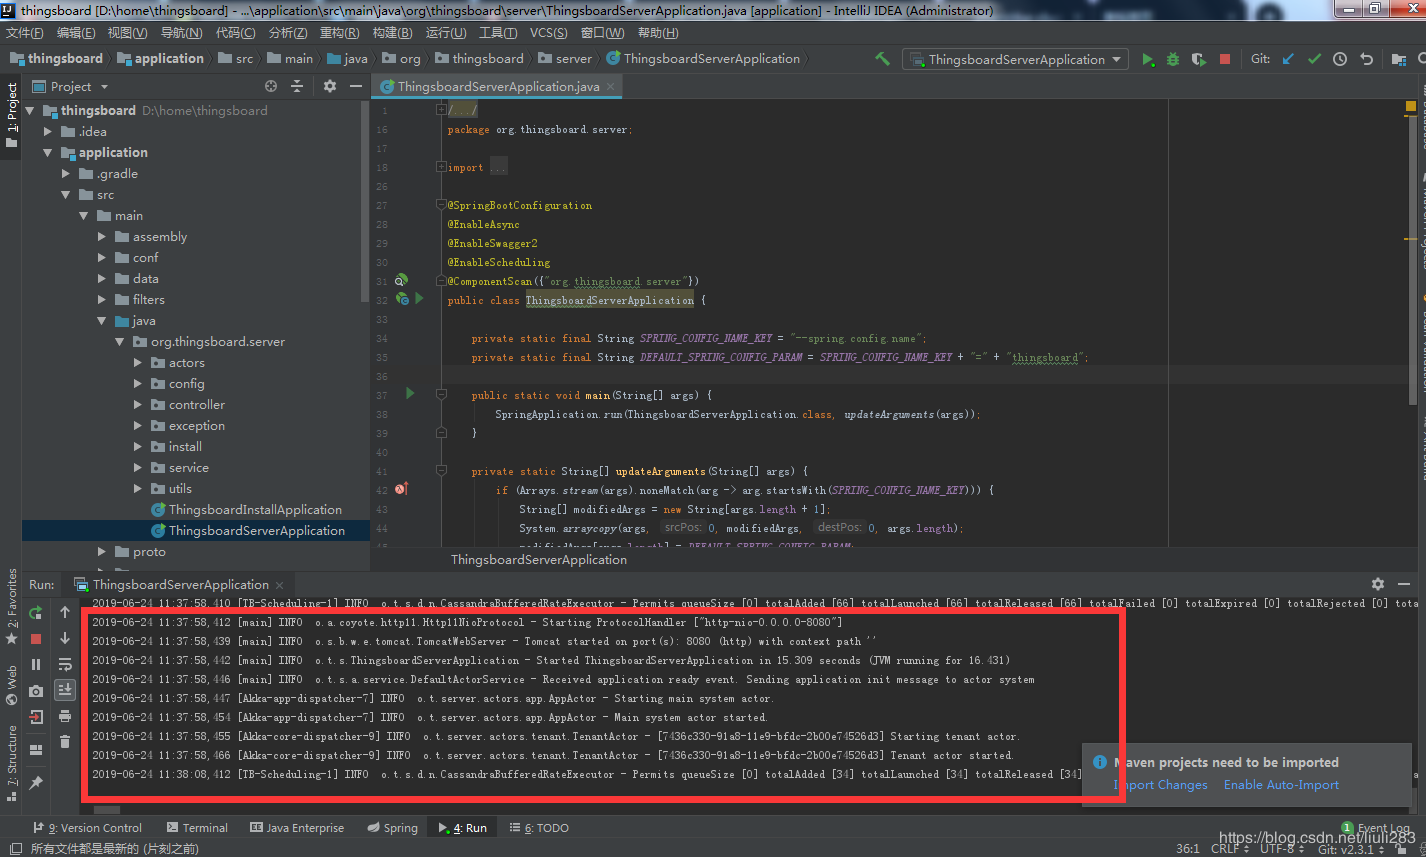Collapse the application module node

48,153
